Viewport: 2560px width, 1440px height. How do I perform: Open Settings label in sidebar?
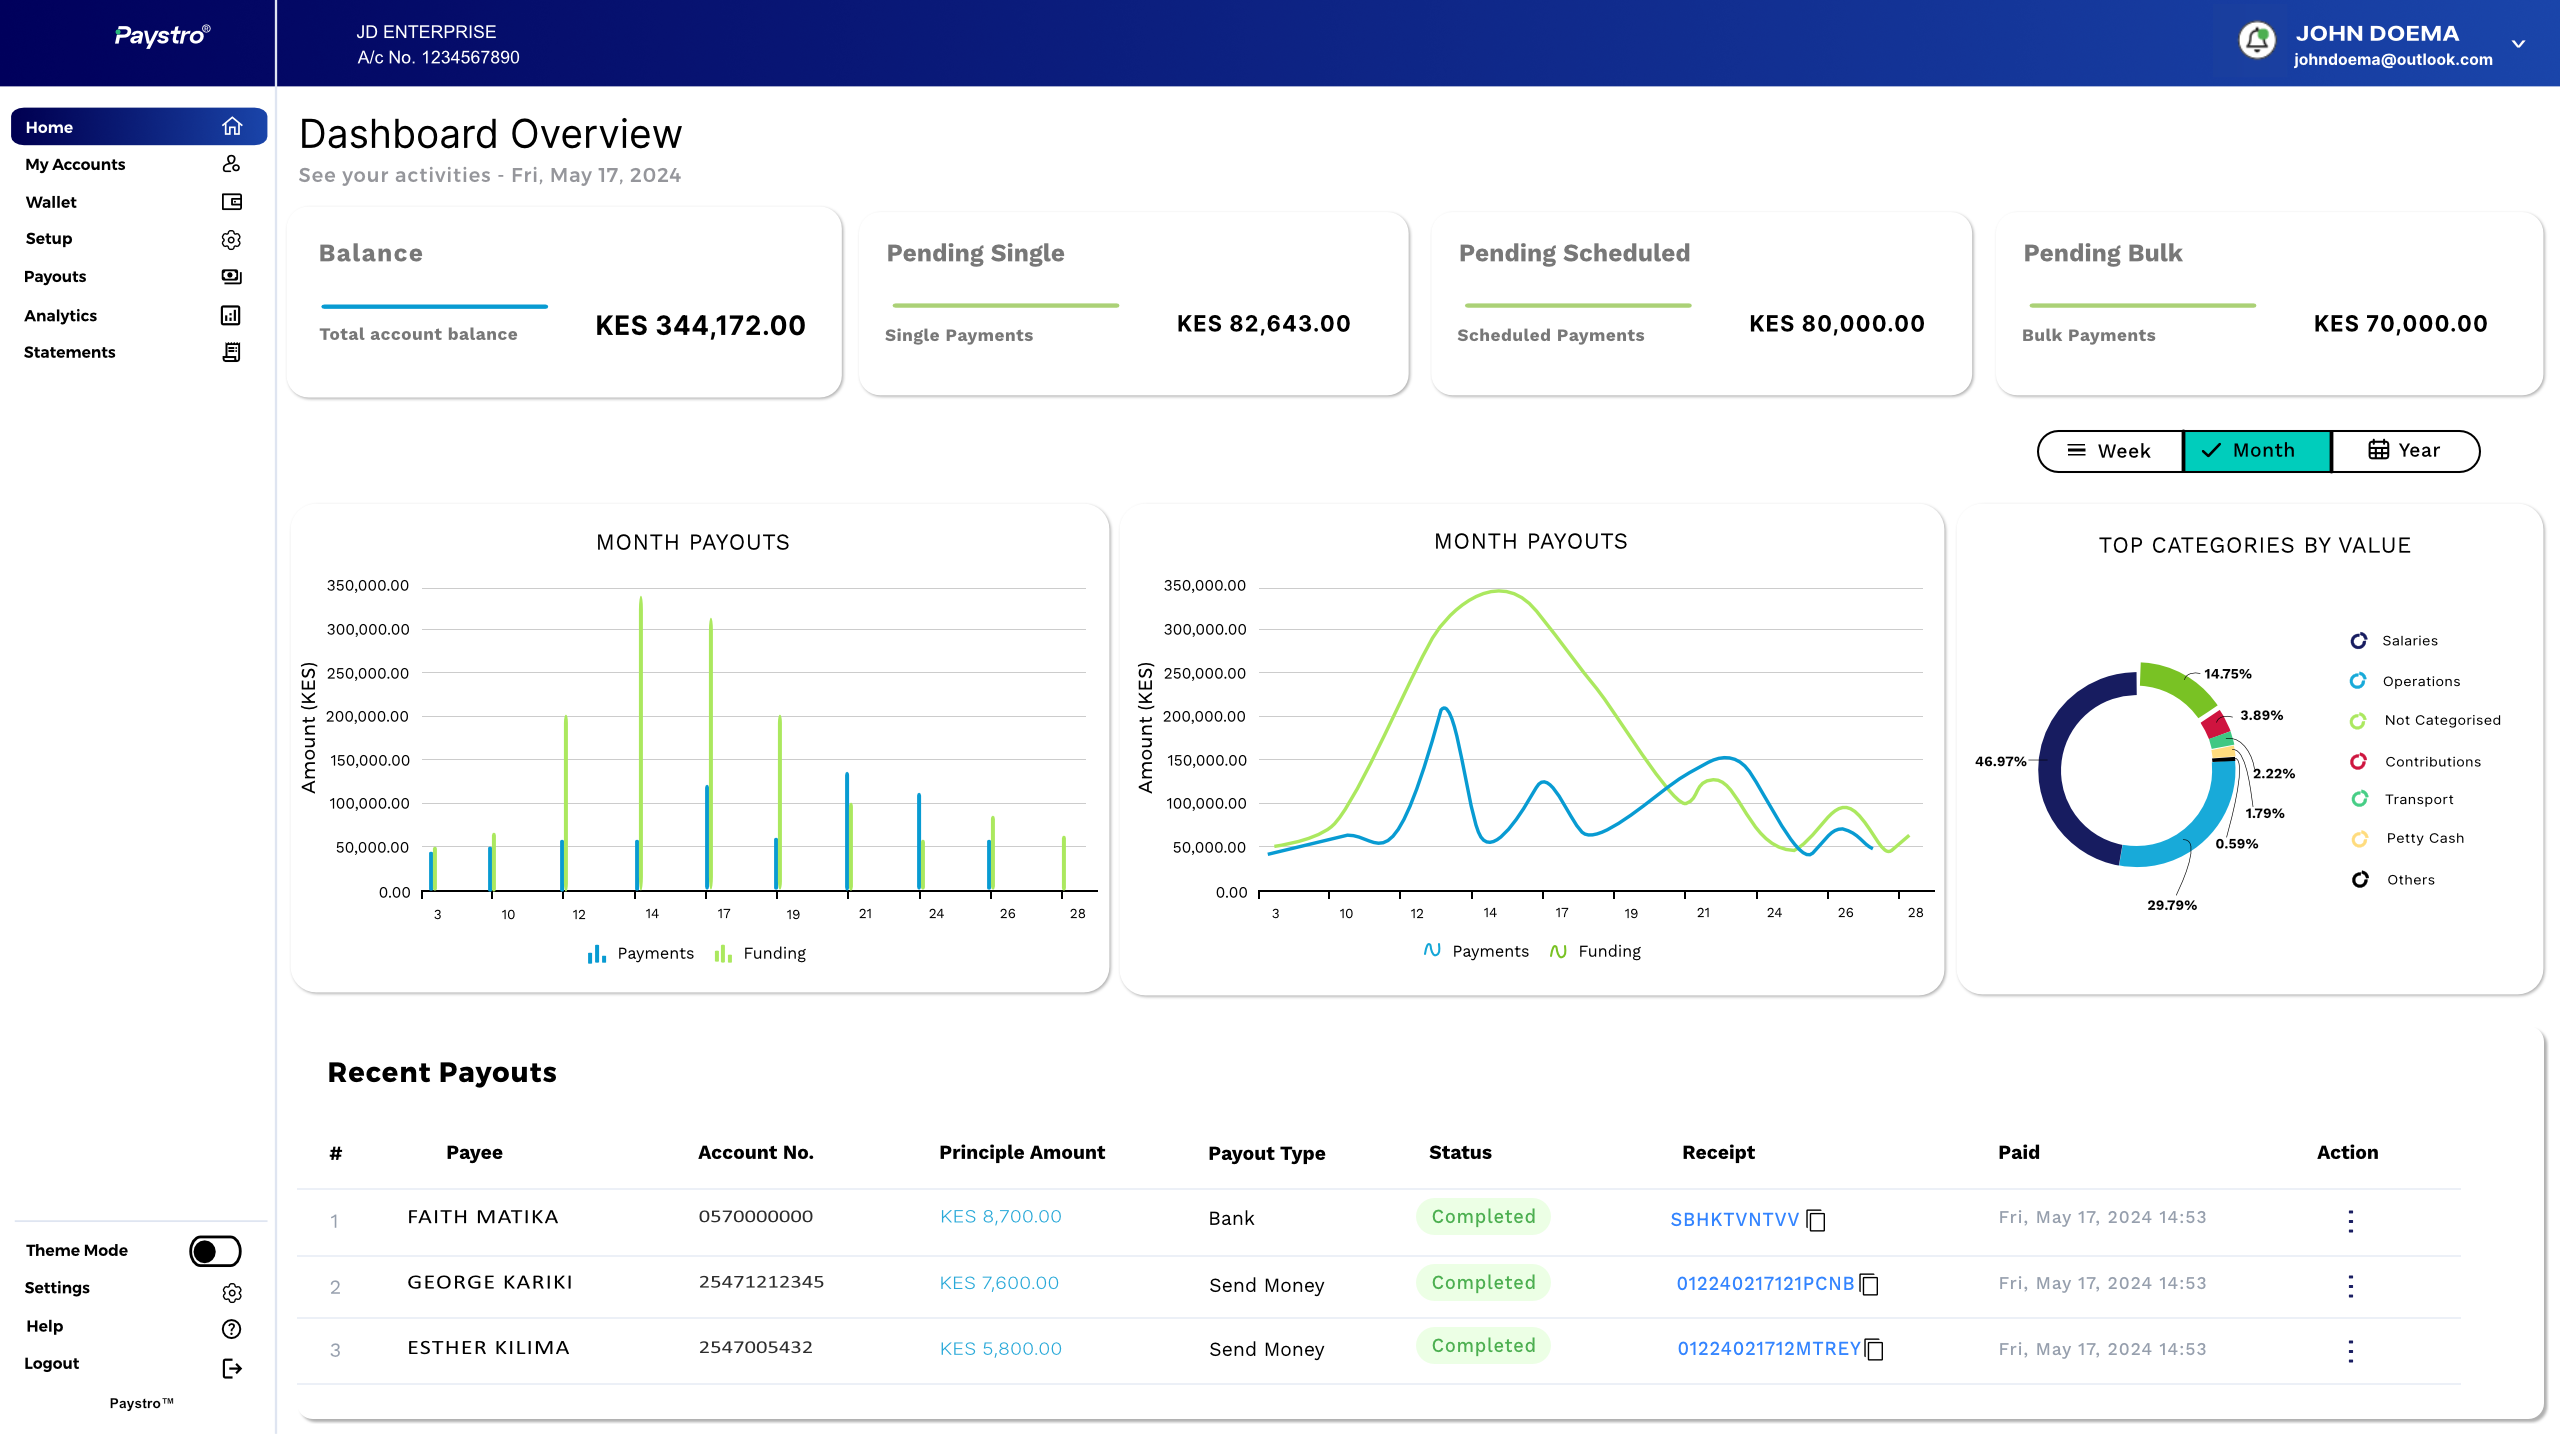coord(57,1288)
